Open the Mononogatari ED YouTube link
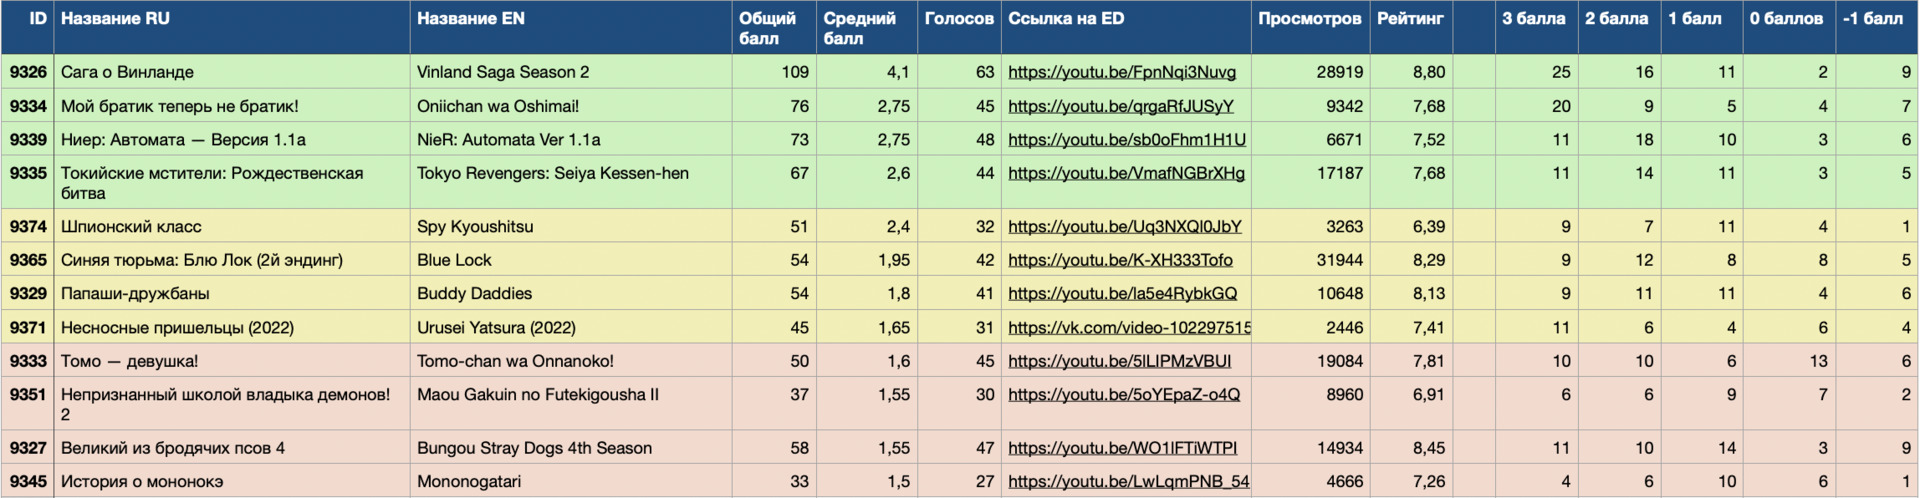Image resolution: width=1920 pixels, height=498 pixels. (x=1128, y=482)
